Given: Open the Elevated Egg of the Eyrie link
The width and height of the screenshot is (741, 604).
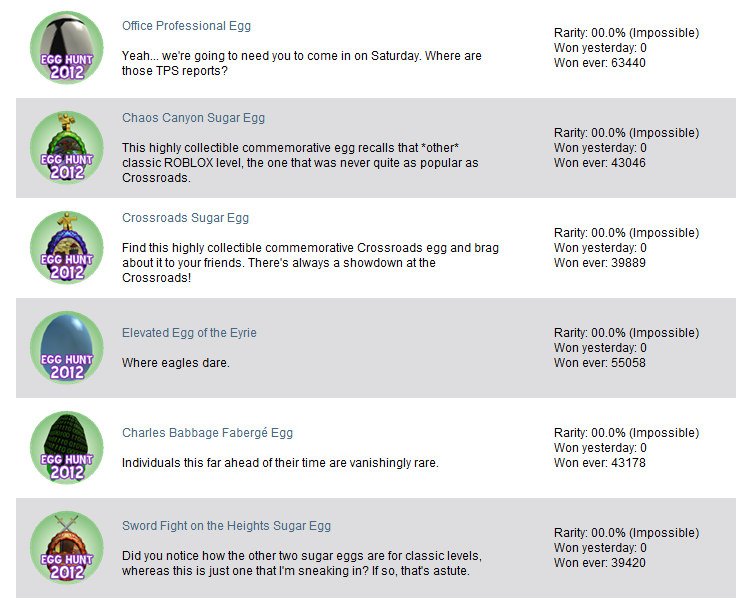Looking at the screenshot, I should 189,333.
